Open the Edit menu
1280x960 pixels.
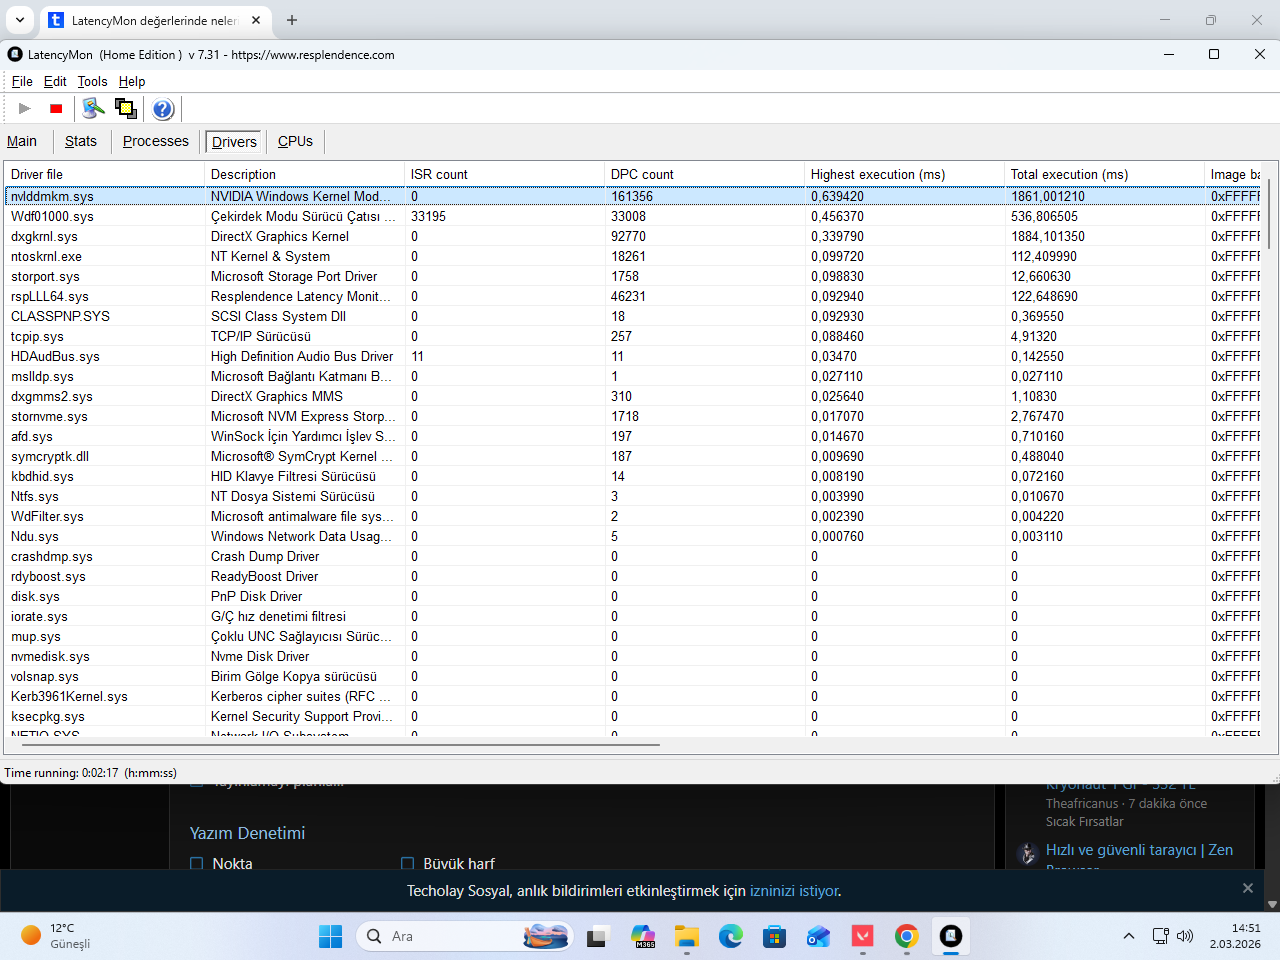coord(55,81)
